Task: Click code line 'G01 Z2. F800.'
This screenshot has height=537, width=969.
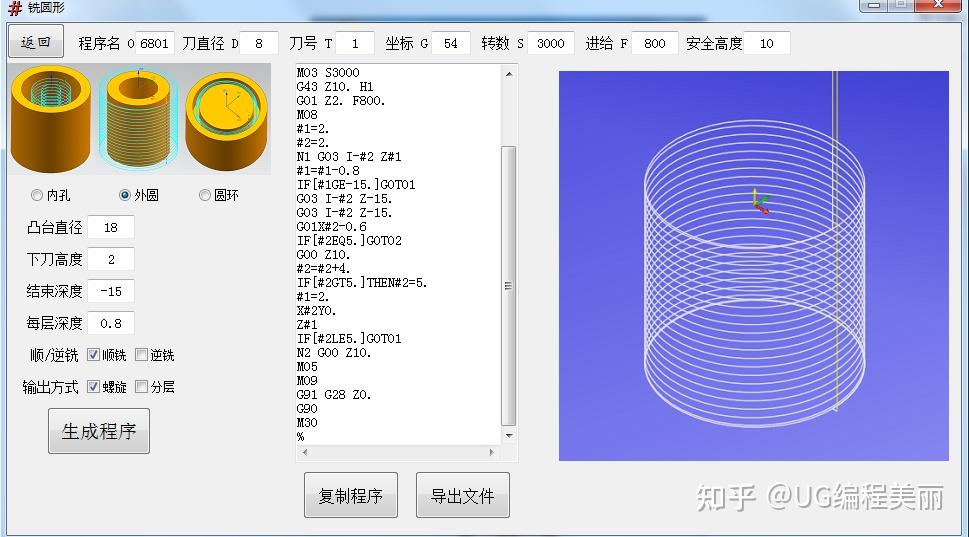Action: (341, 101)
